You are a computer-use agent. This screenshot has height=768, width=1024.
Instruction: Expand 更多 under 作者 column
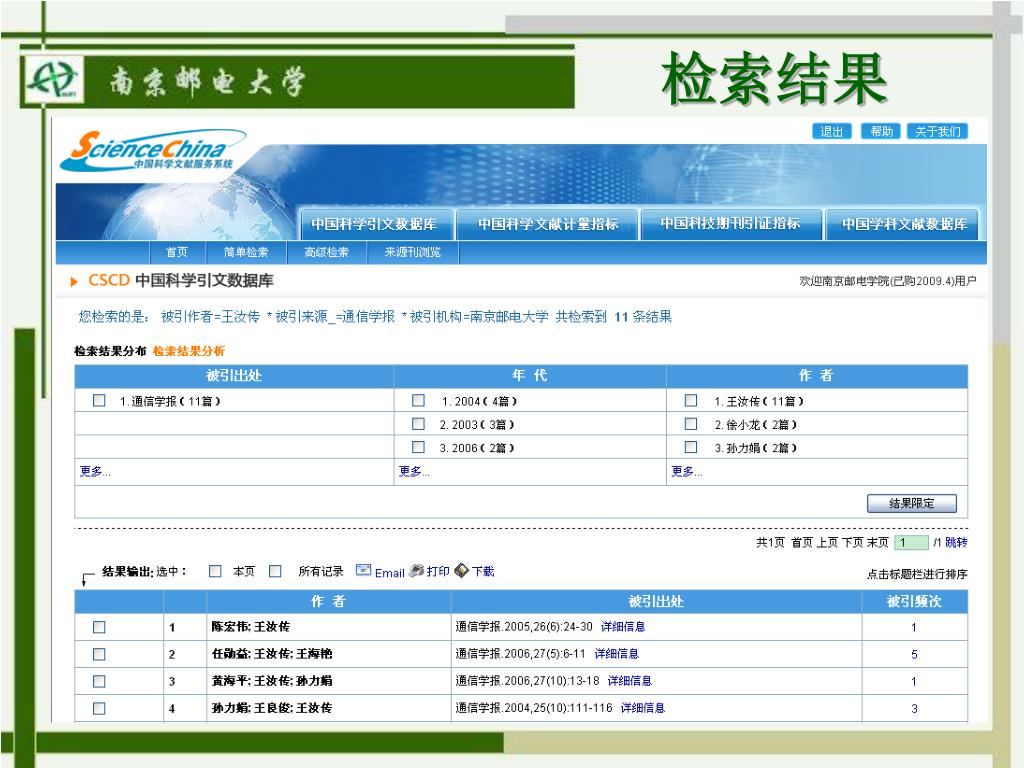(x=686, y=472)
